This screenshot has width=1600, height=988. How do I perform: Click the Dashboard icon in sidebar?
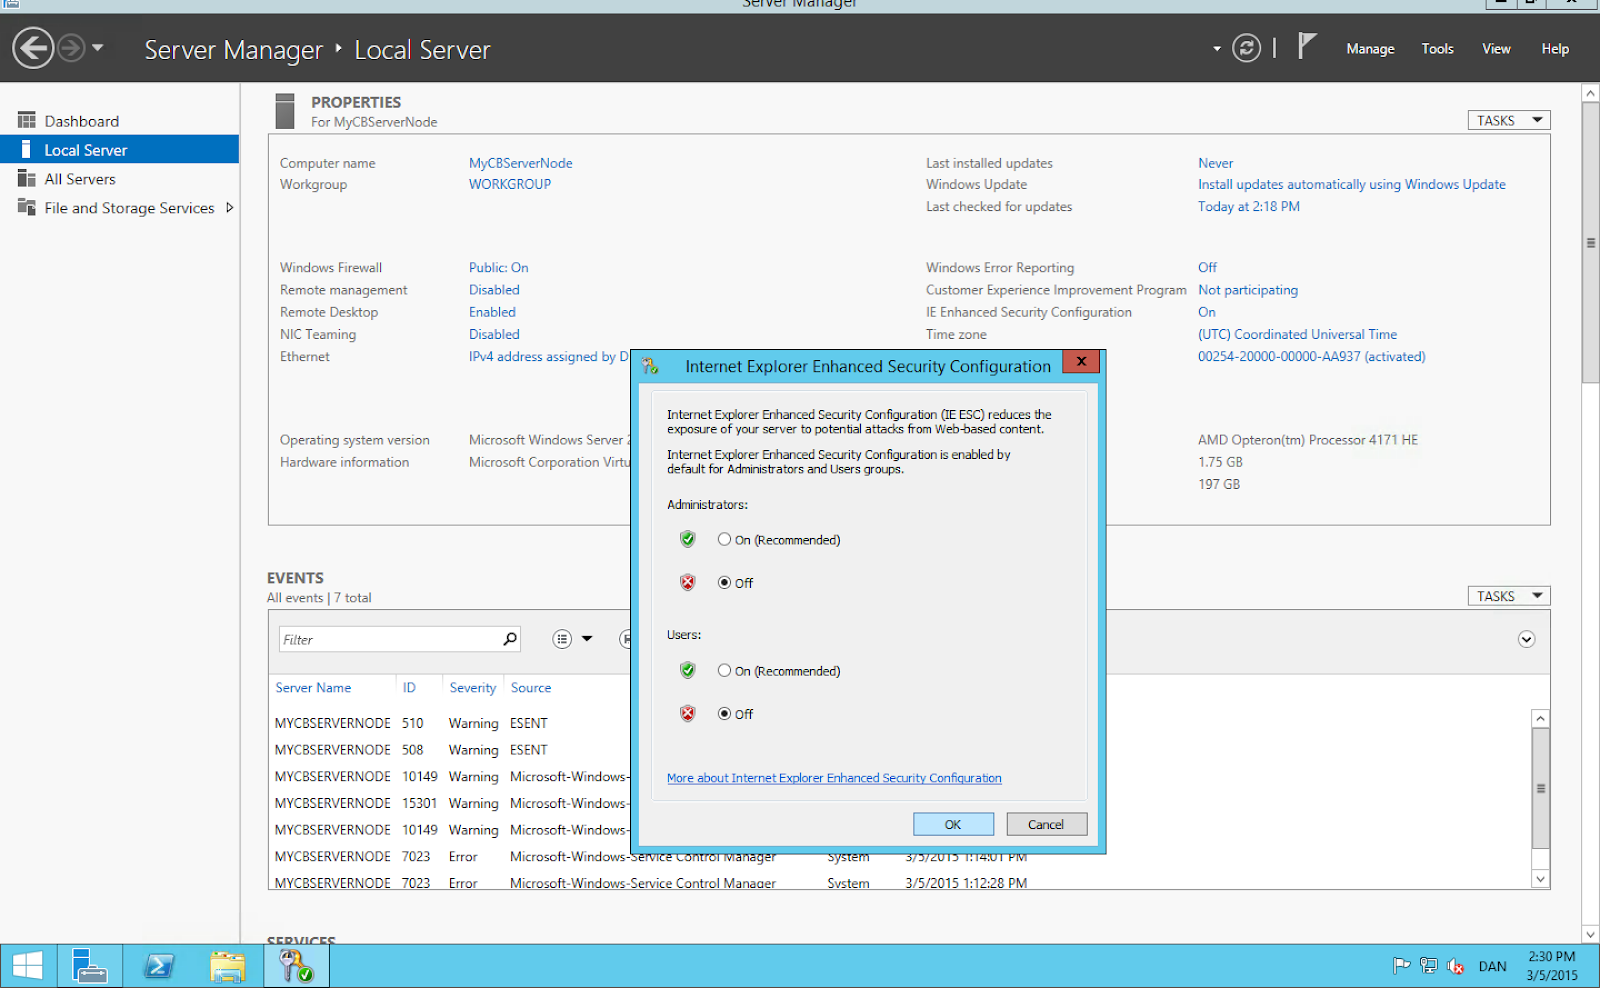tap(26, 120)
